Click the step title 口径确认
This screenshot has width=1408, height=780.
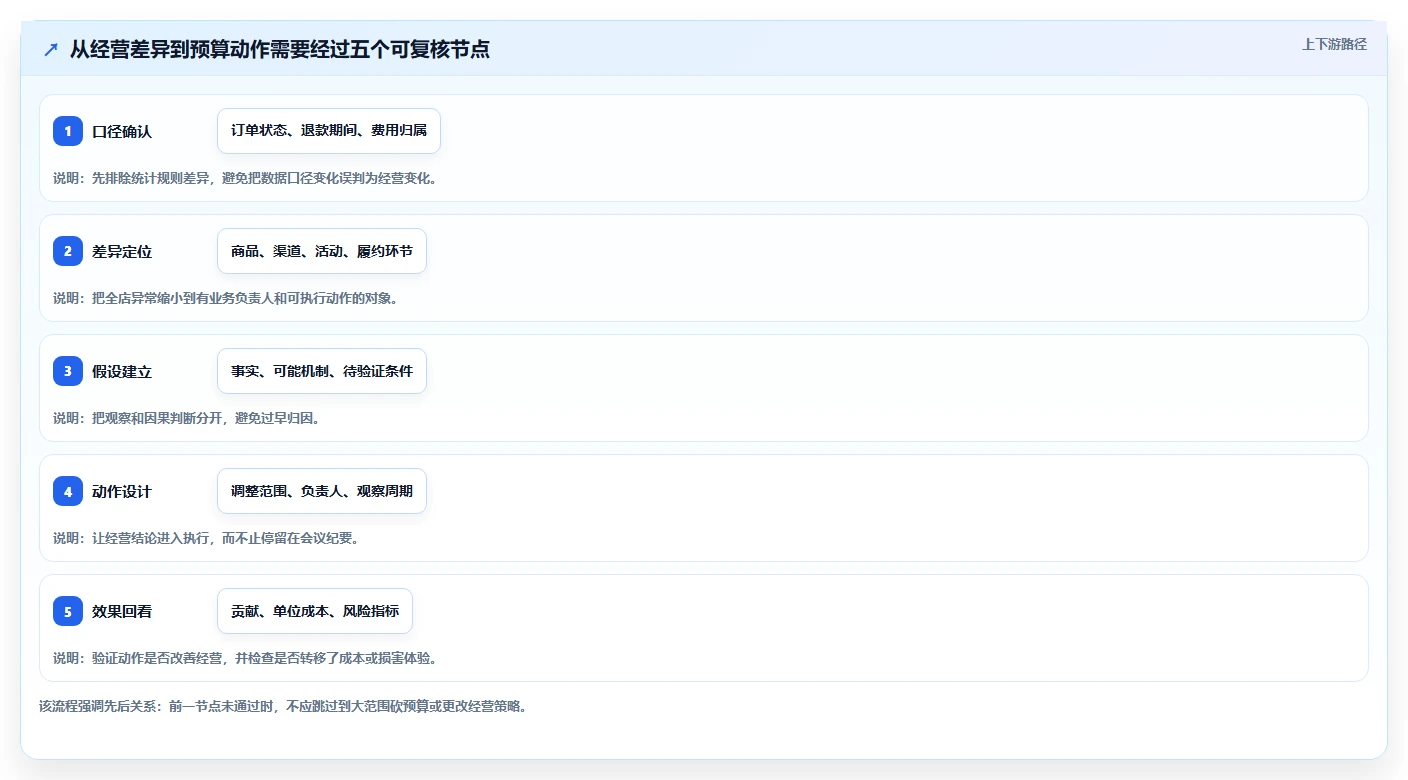(122, 131)
